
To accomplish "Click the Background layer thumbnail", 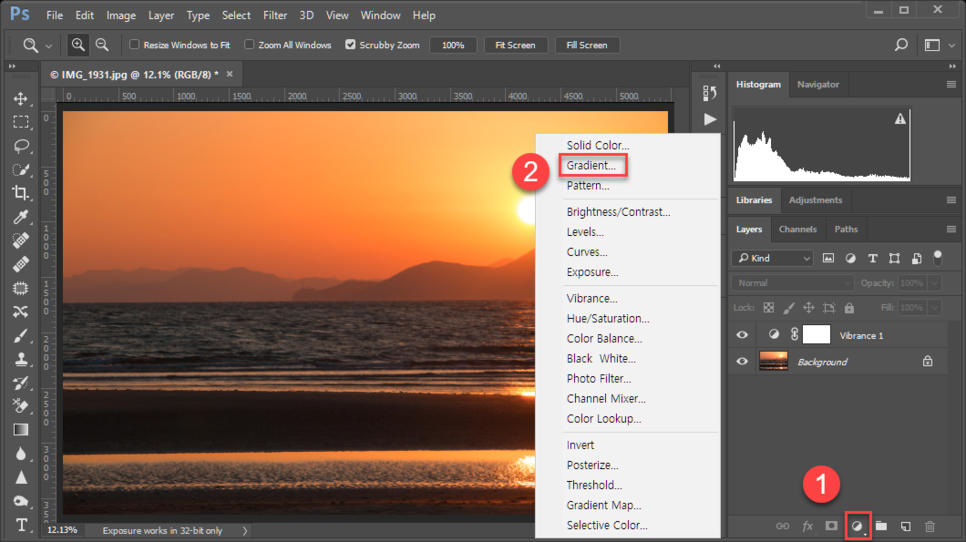I will [x=774, y=361].
